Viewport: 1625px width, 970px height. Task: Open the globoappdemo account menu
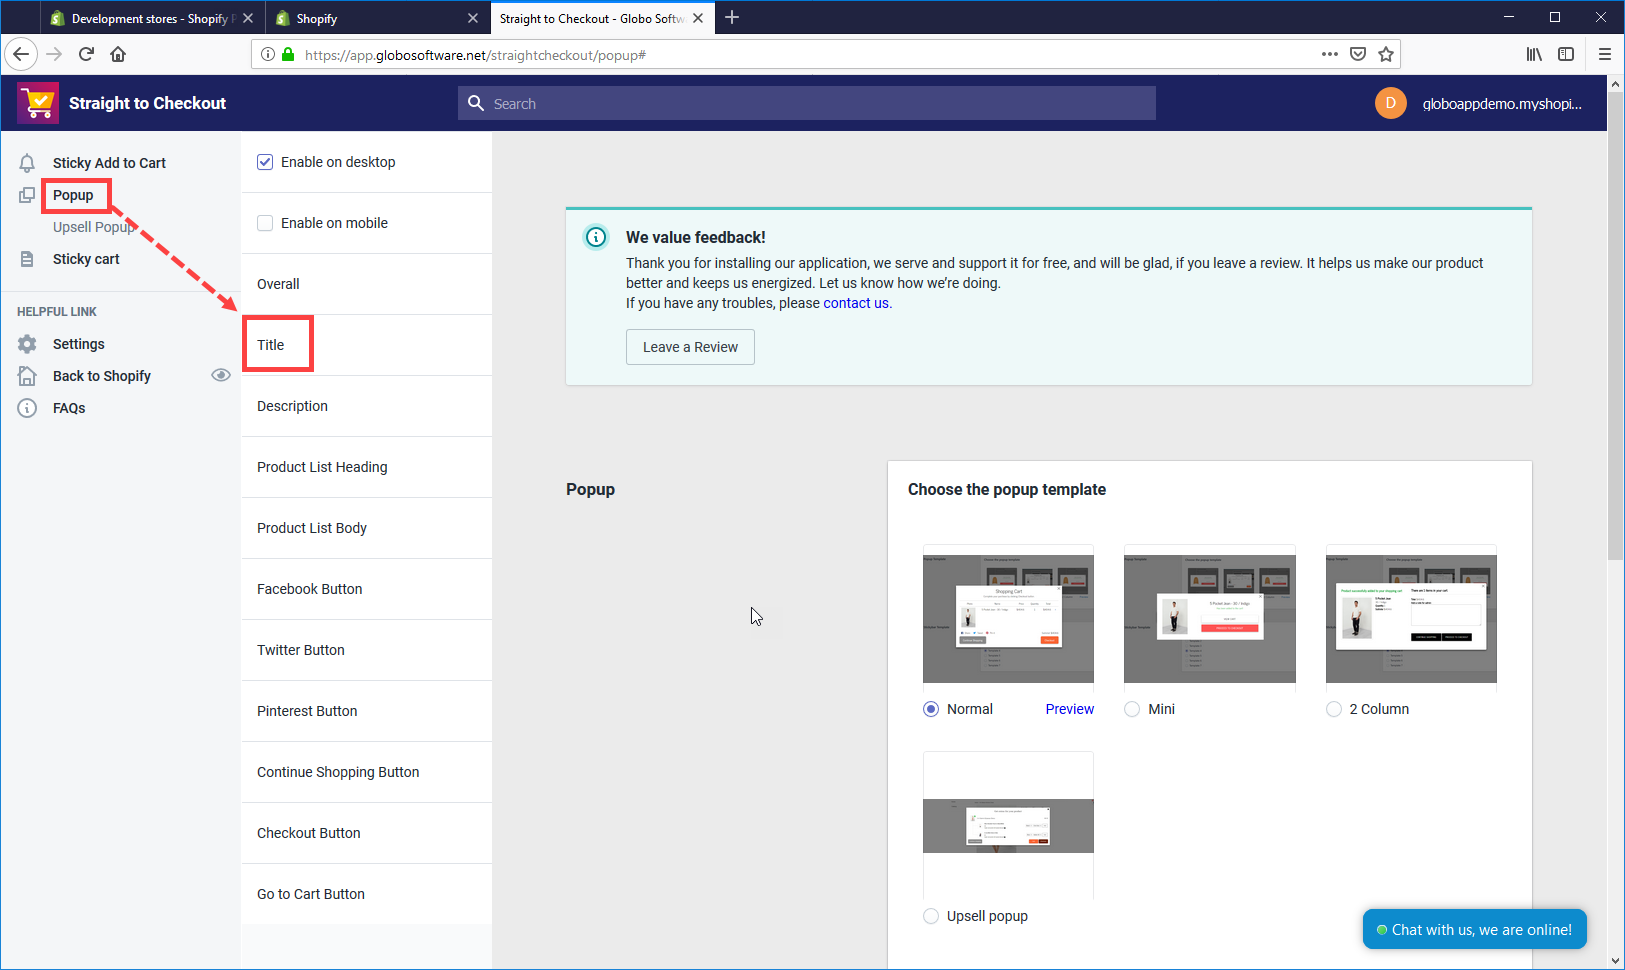coord(1503,103)
